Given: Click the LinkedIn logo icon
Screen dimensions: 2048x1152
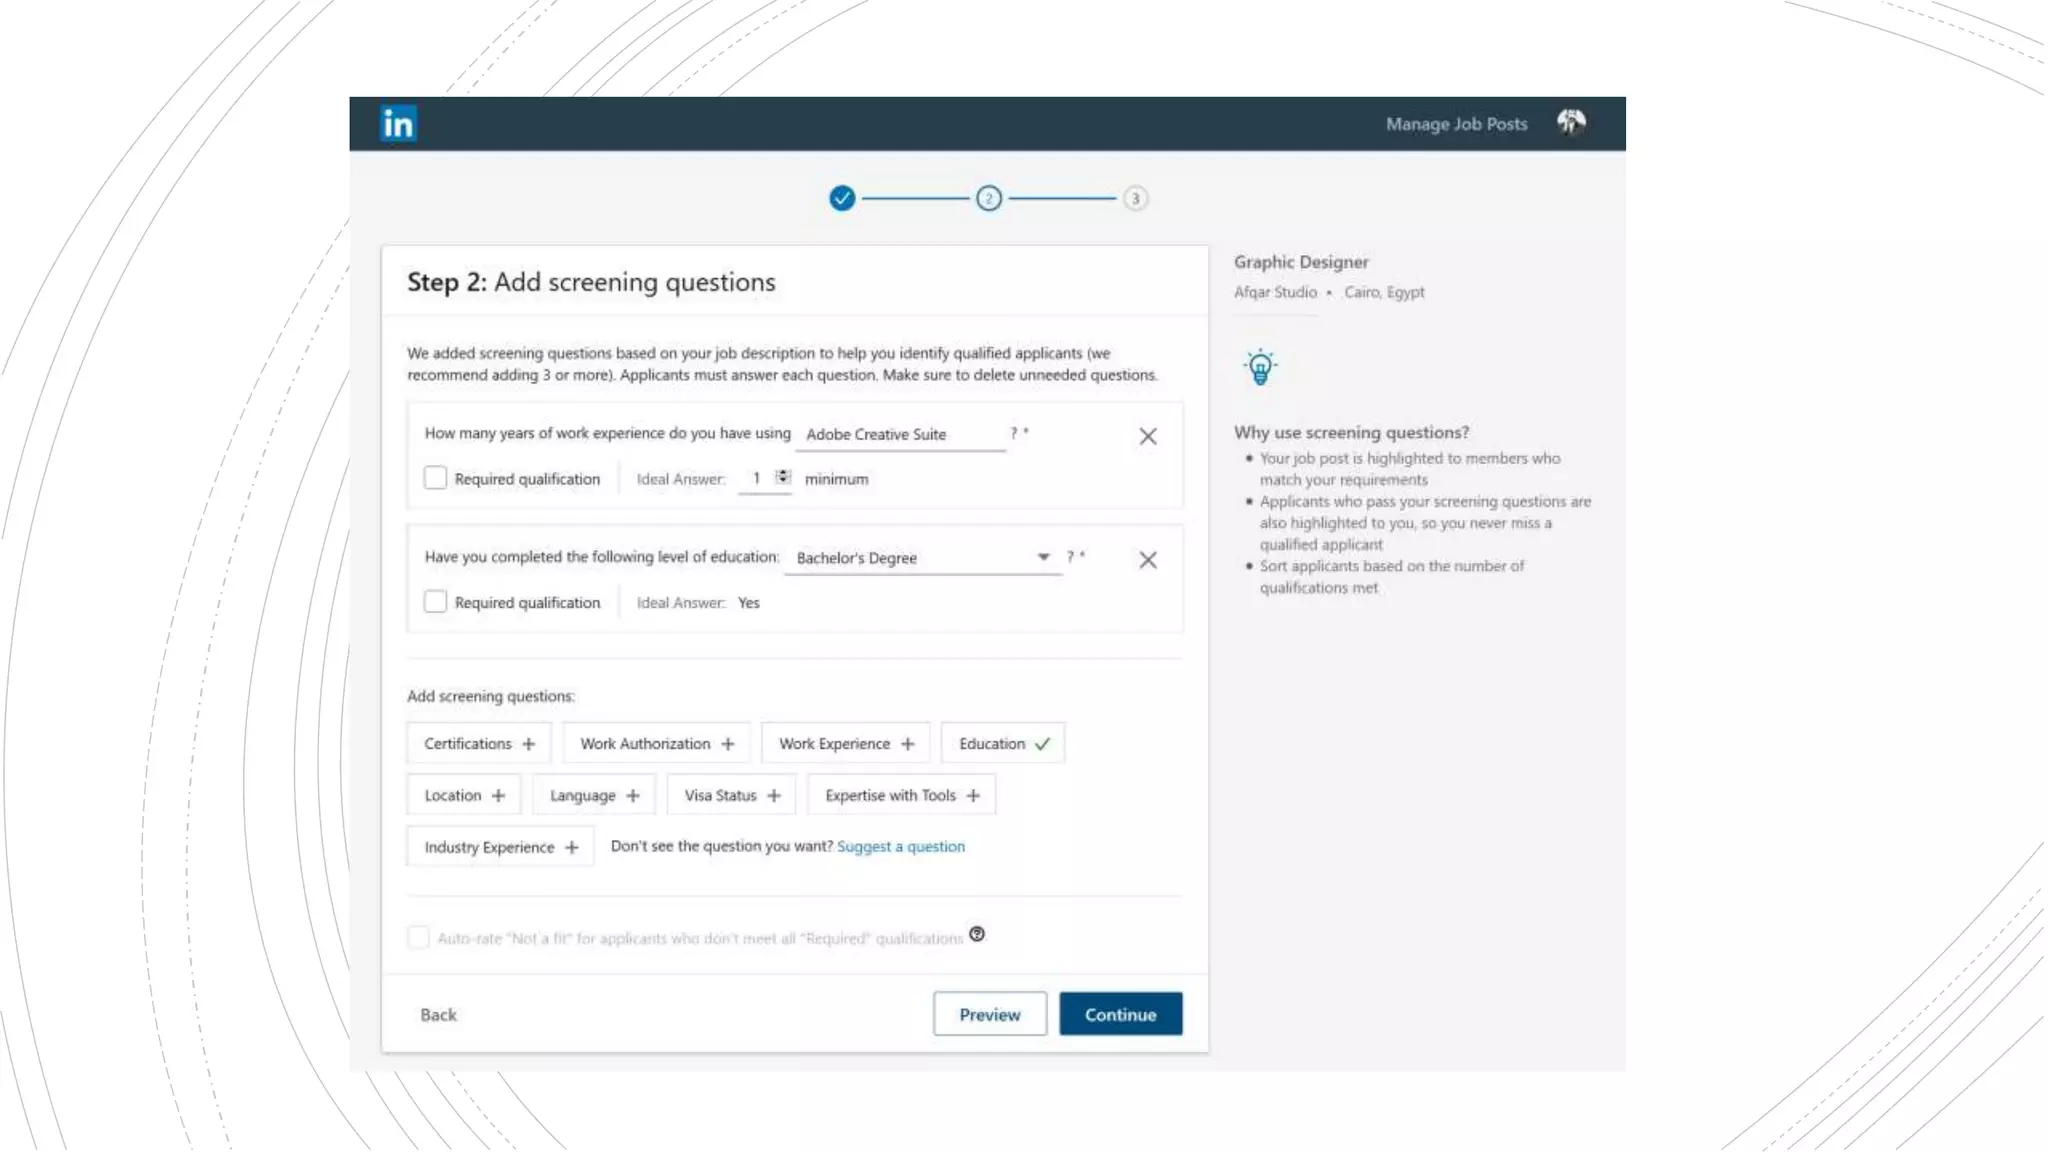Looking at the screenshot, I should click(398, 124).
